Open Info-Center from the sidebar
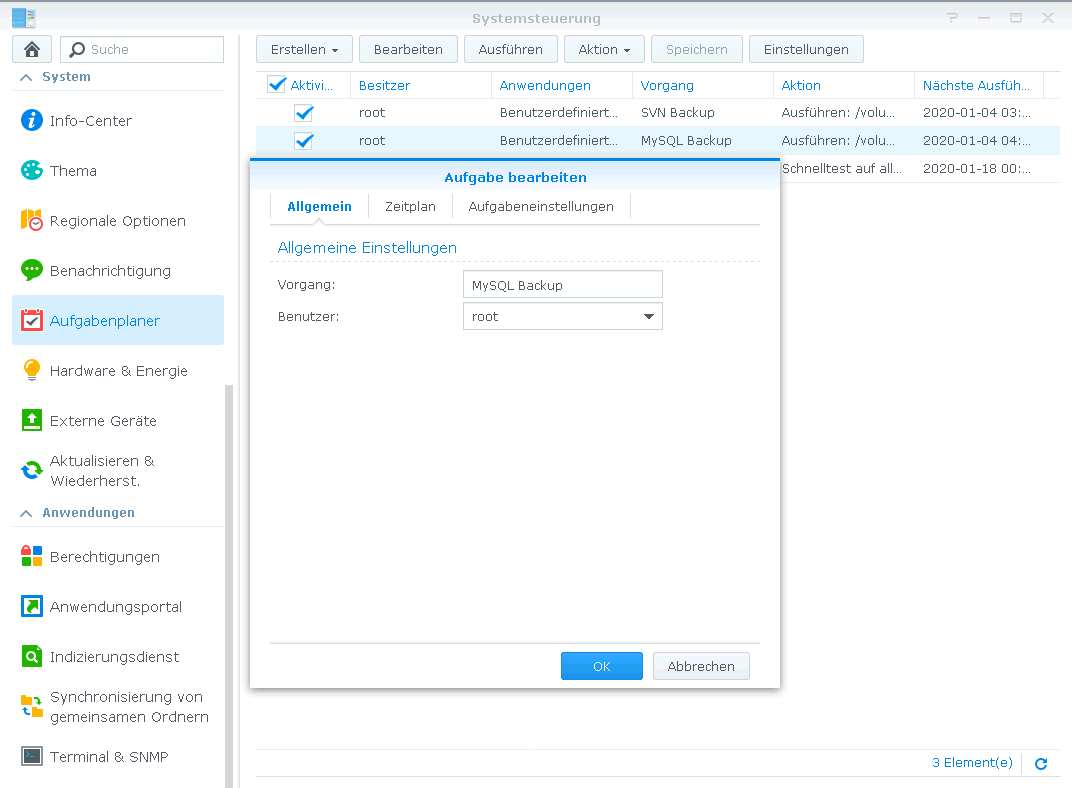The width and height of the screenshot is (1072, 788). click(x=90, y=121)
